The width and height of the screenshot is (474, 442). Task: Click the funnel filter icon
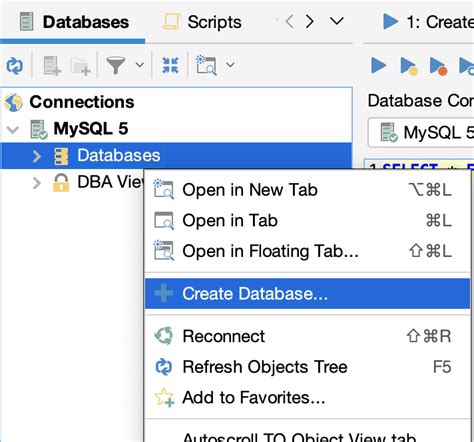[x=115, y=65]
